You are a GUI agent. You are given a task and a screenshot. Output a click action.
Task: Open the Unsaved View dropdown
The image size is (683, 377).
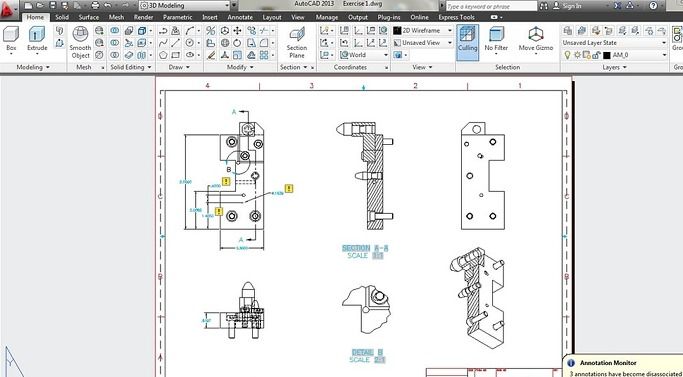click(423, 43)
